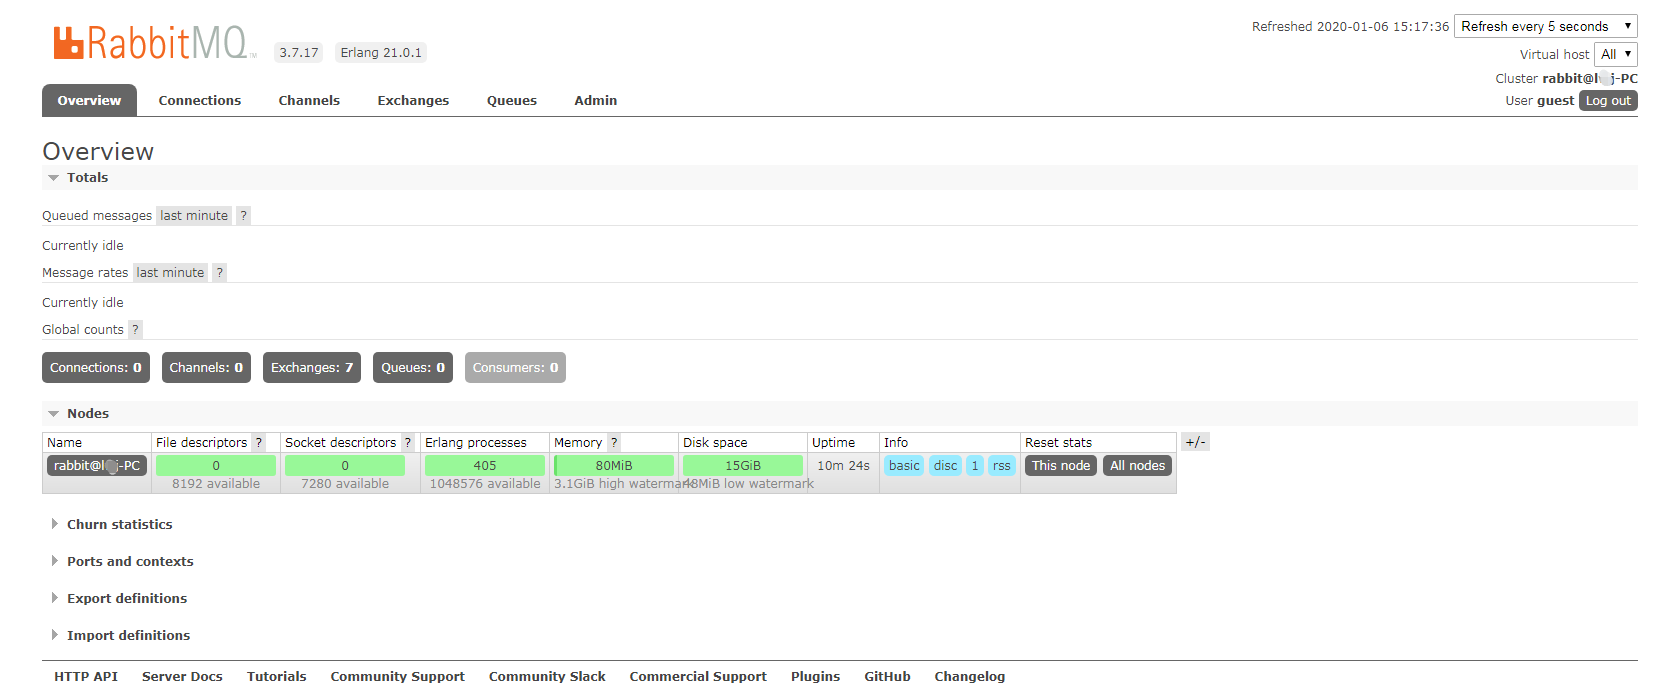This screenshot has width=1680, height=700.
Task: Click the 1048576 available text
Action: coord(485,483)
